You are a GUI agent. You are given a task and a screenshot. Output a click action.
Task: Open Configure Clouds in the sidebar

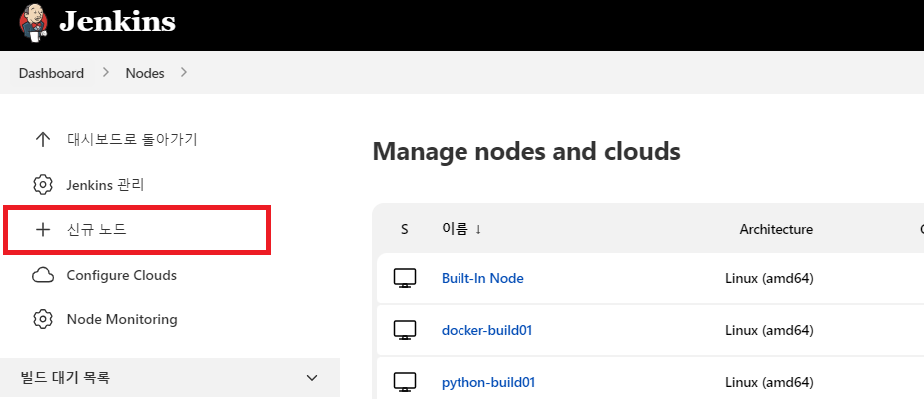121,275
